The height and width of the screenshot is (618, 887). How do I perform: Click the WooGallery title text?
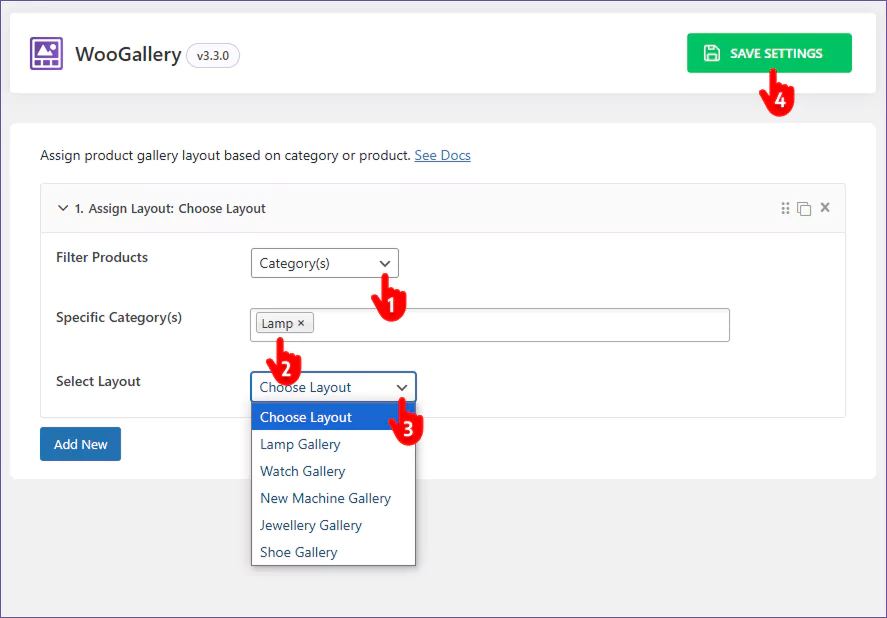pyautogui.click(x=128, y=55)
